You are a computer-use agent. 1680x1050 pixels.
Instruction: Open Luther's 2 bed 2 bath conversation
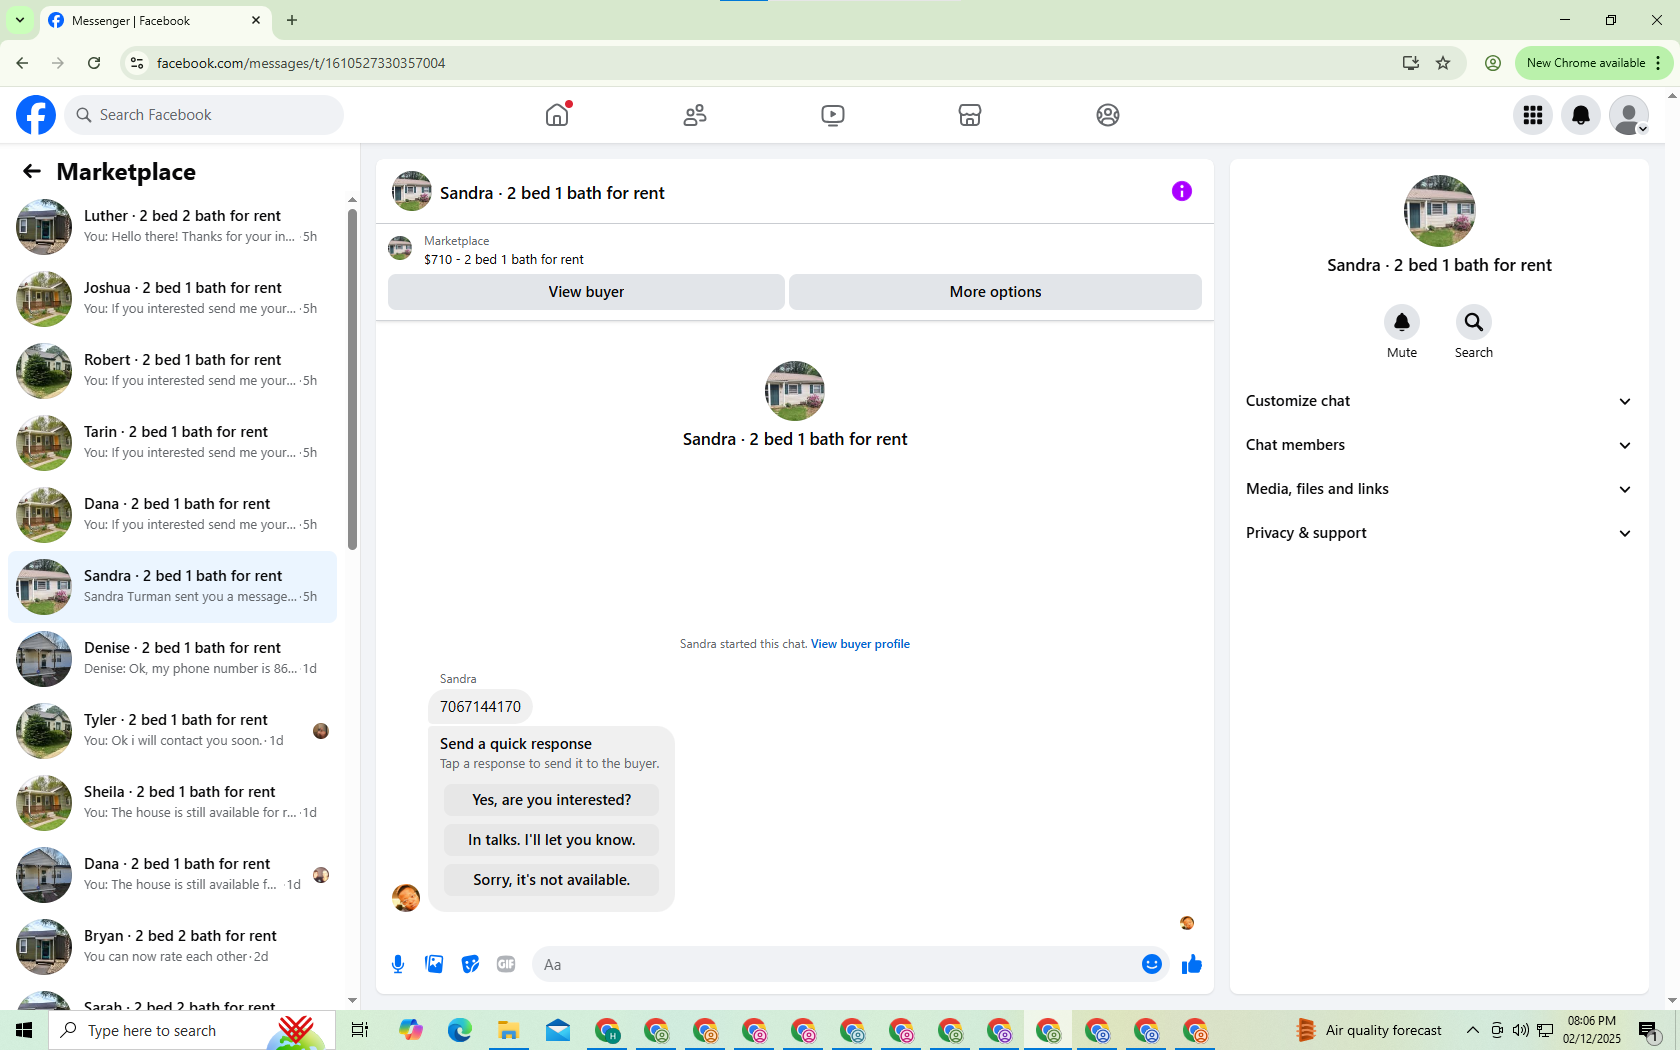pos(172,226)
